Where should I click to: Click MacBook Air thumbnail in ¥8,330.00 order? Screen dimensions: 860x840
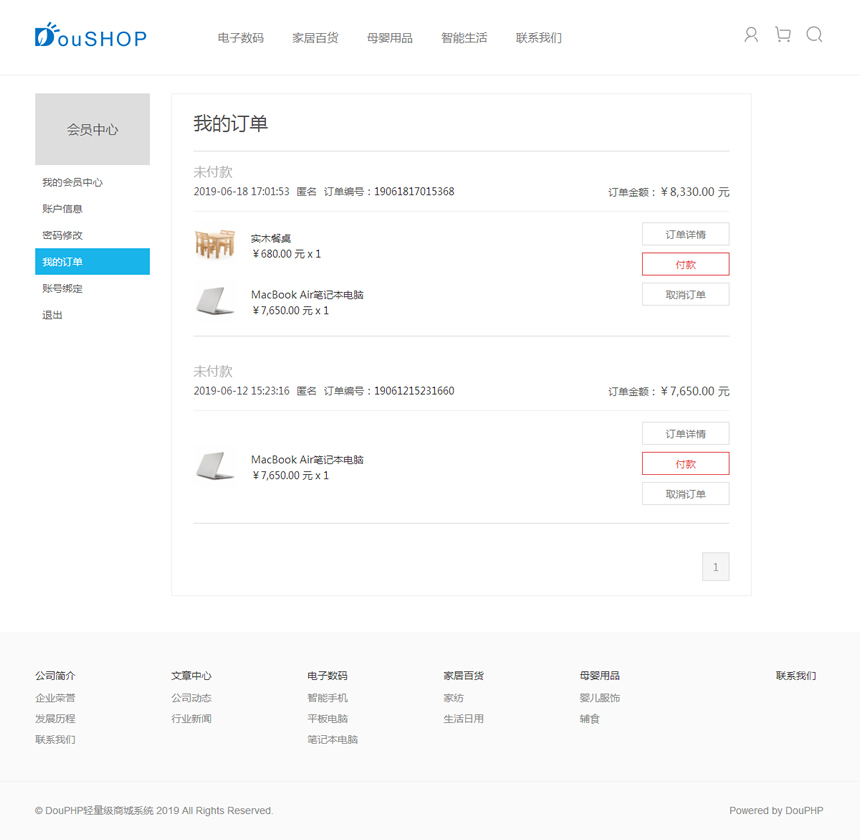(x=215, y=300)
